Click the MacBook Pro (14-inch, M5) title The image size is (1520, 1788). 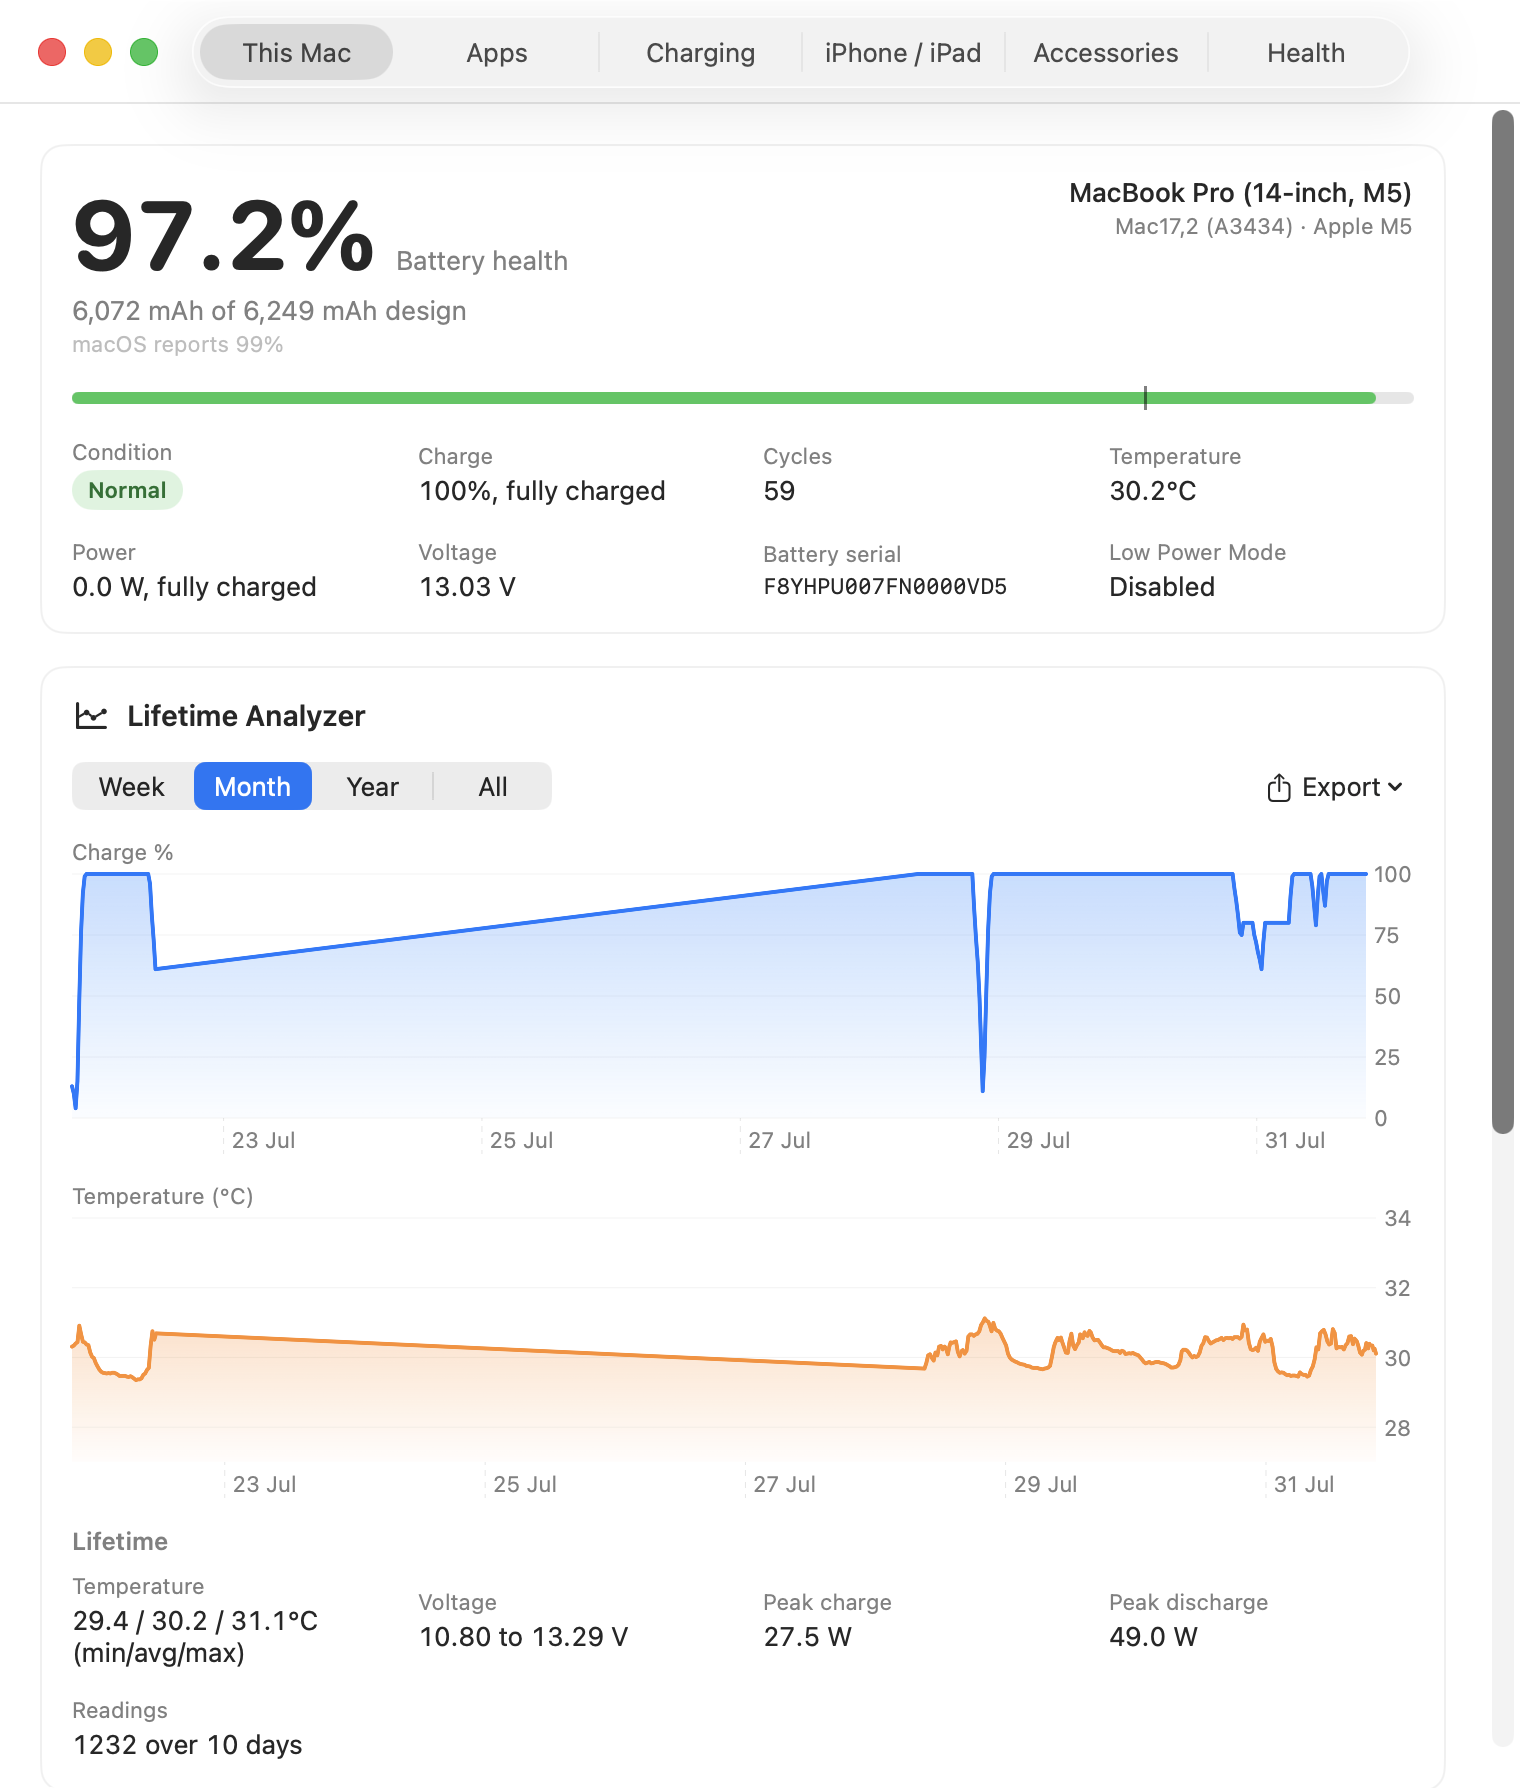coord(1240,193)
